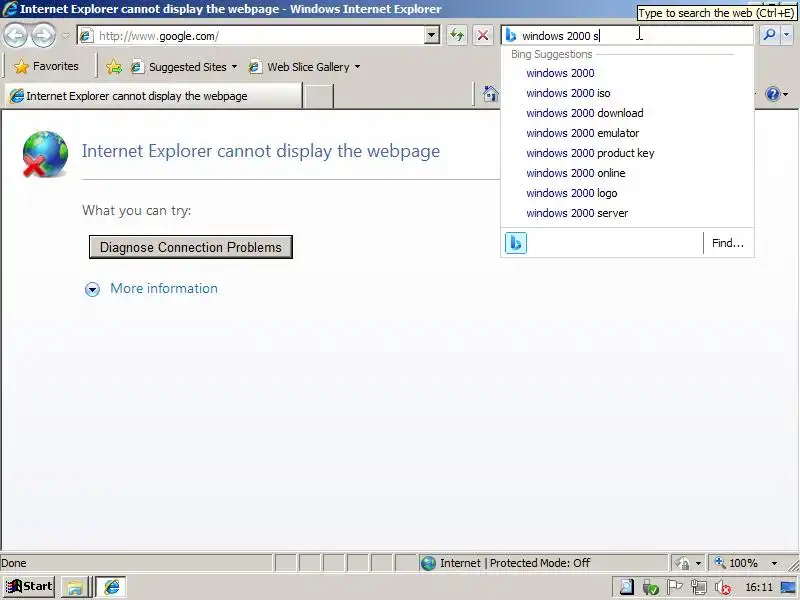Click the first system tray icon beside checkmark

coord(626,587)
